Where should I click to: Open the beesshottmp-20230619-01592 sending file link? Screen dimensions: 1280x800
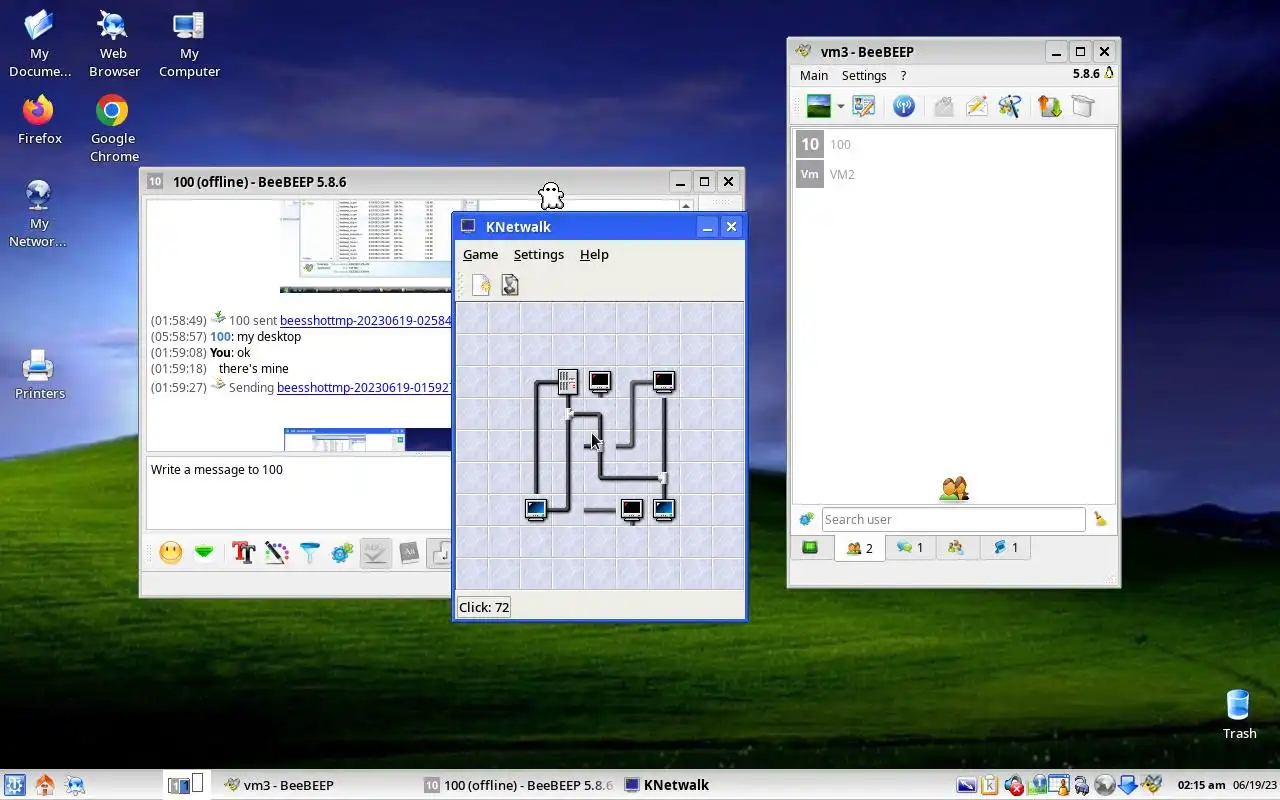[x=364, y=387]
